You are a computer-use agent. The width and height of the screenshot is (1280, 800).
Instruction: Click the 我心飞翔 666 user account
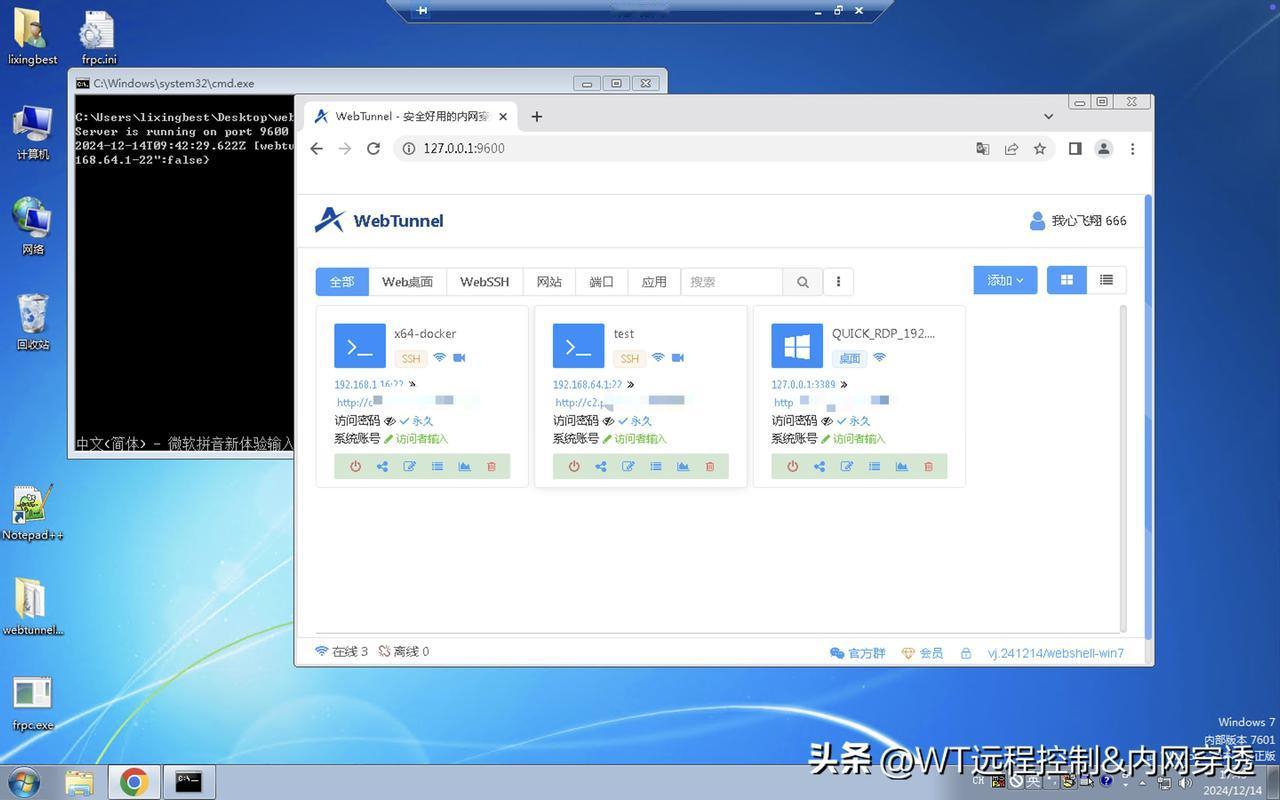[x=1078, y=221]
